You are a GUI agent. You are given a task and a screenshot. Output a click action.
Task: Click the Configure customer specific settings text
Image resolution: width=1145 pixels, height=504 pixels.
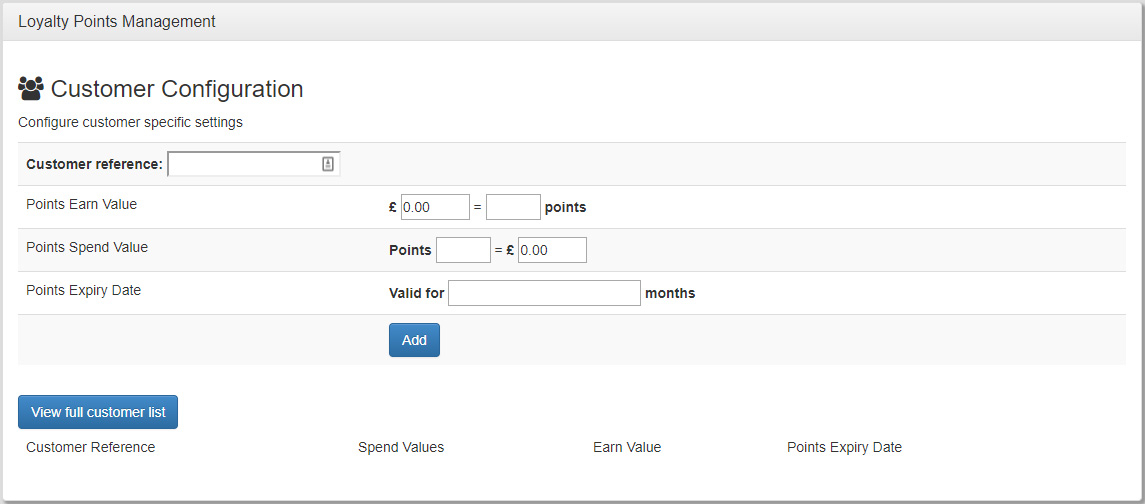(130, 122)
